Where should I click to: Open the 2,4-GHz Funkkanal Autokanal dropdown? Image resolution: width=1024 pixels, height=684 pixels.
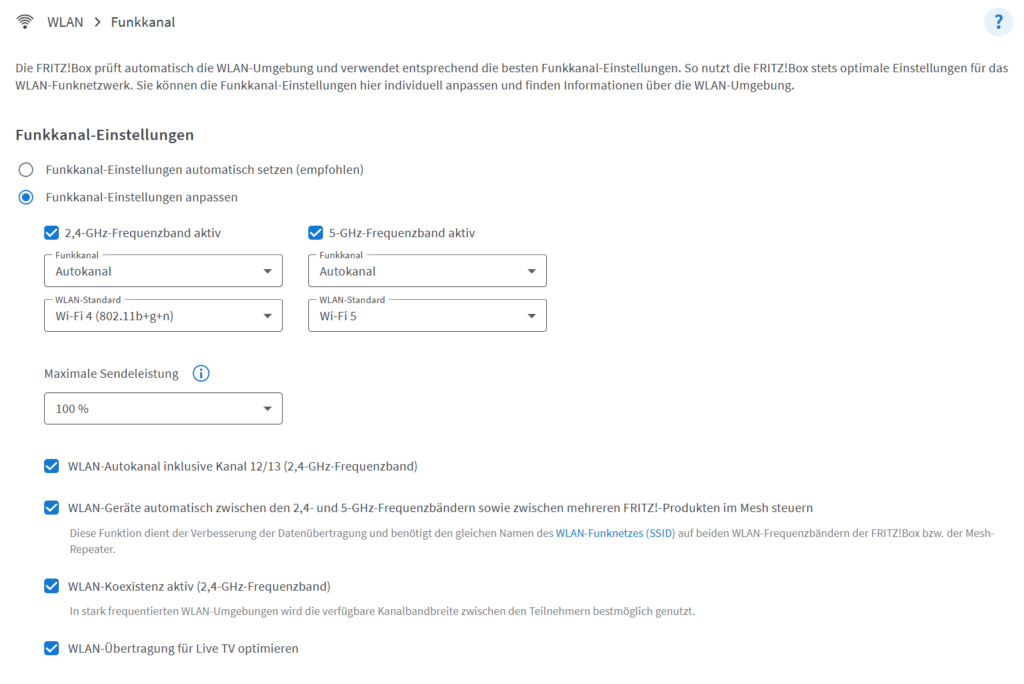(x=163, y=271)
